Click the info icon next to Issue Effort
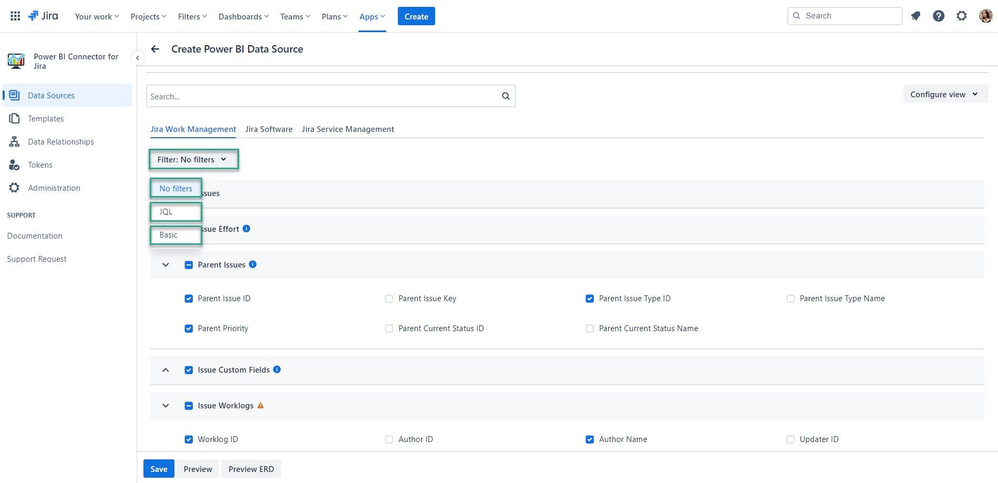This screenshot has width=998, height=483. point(246,228)
